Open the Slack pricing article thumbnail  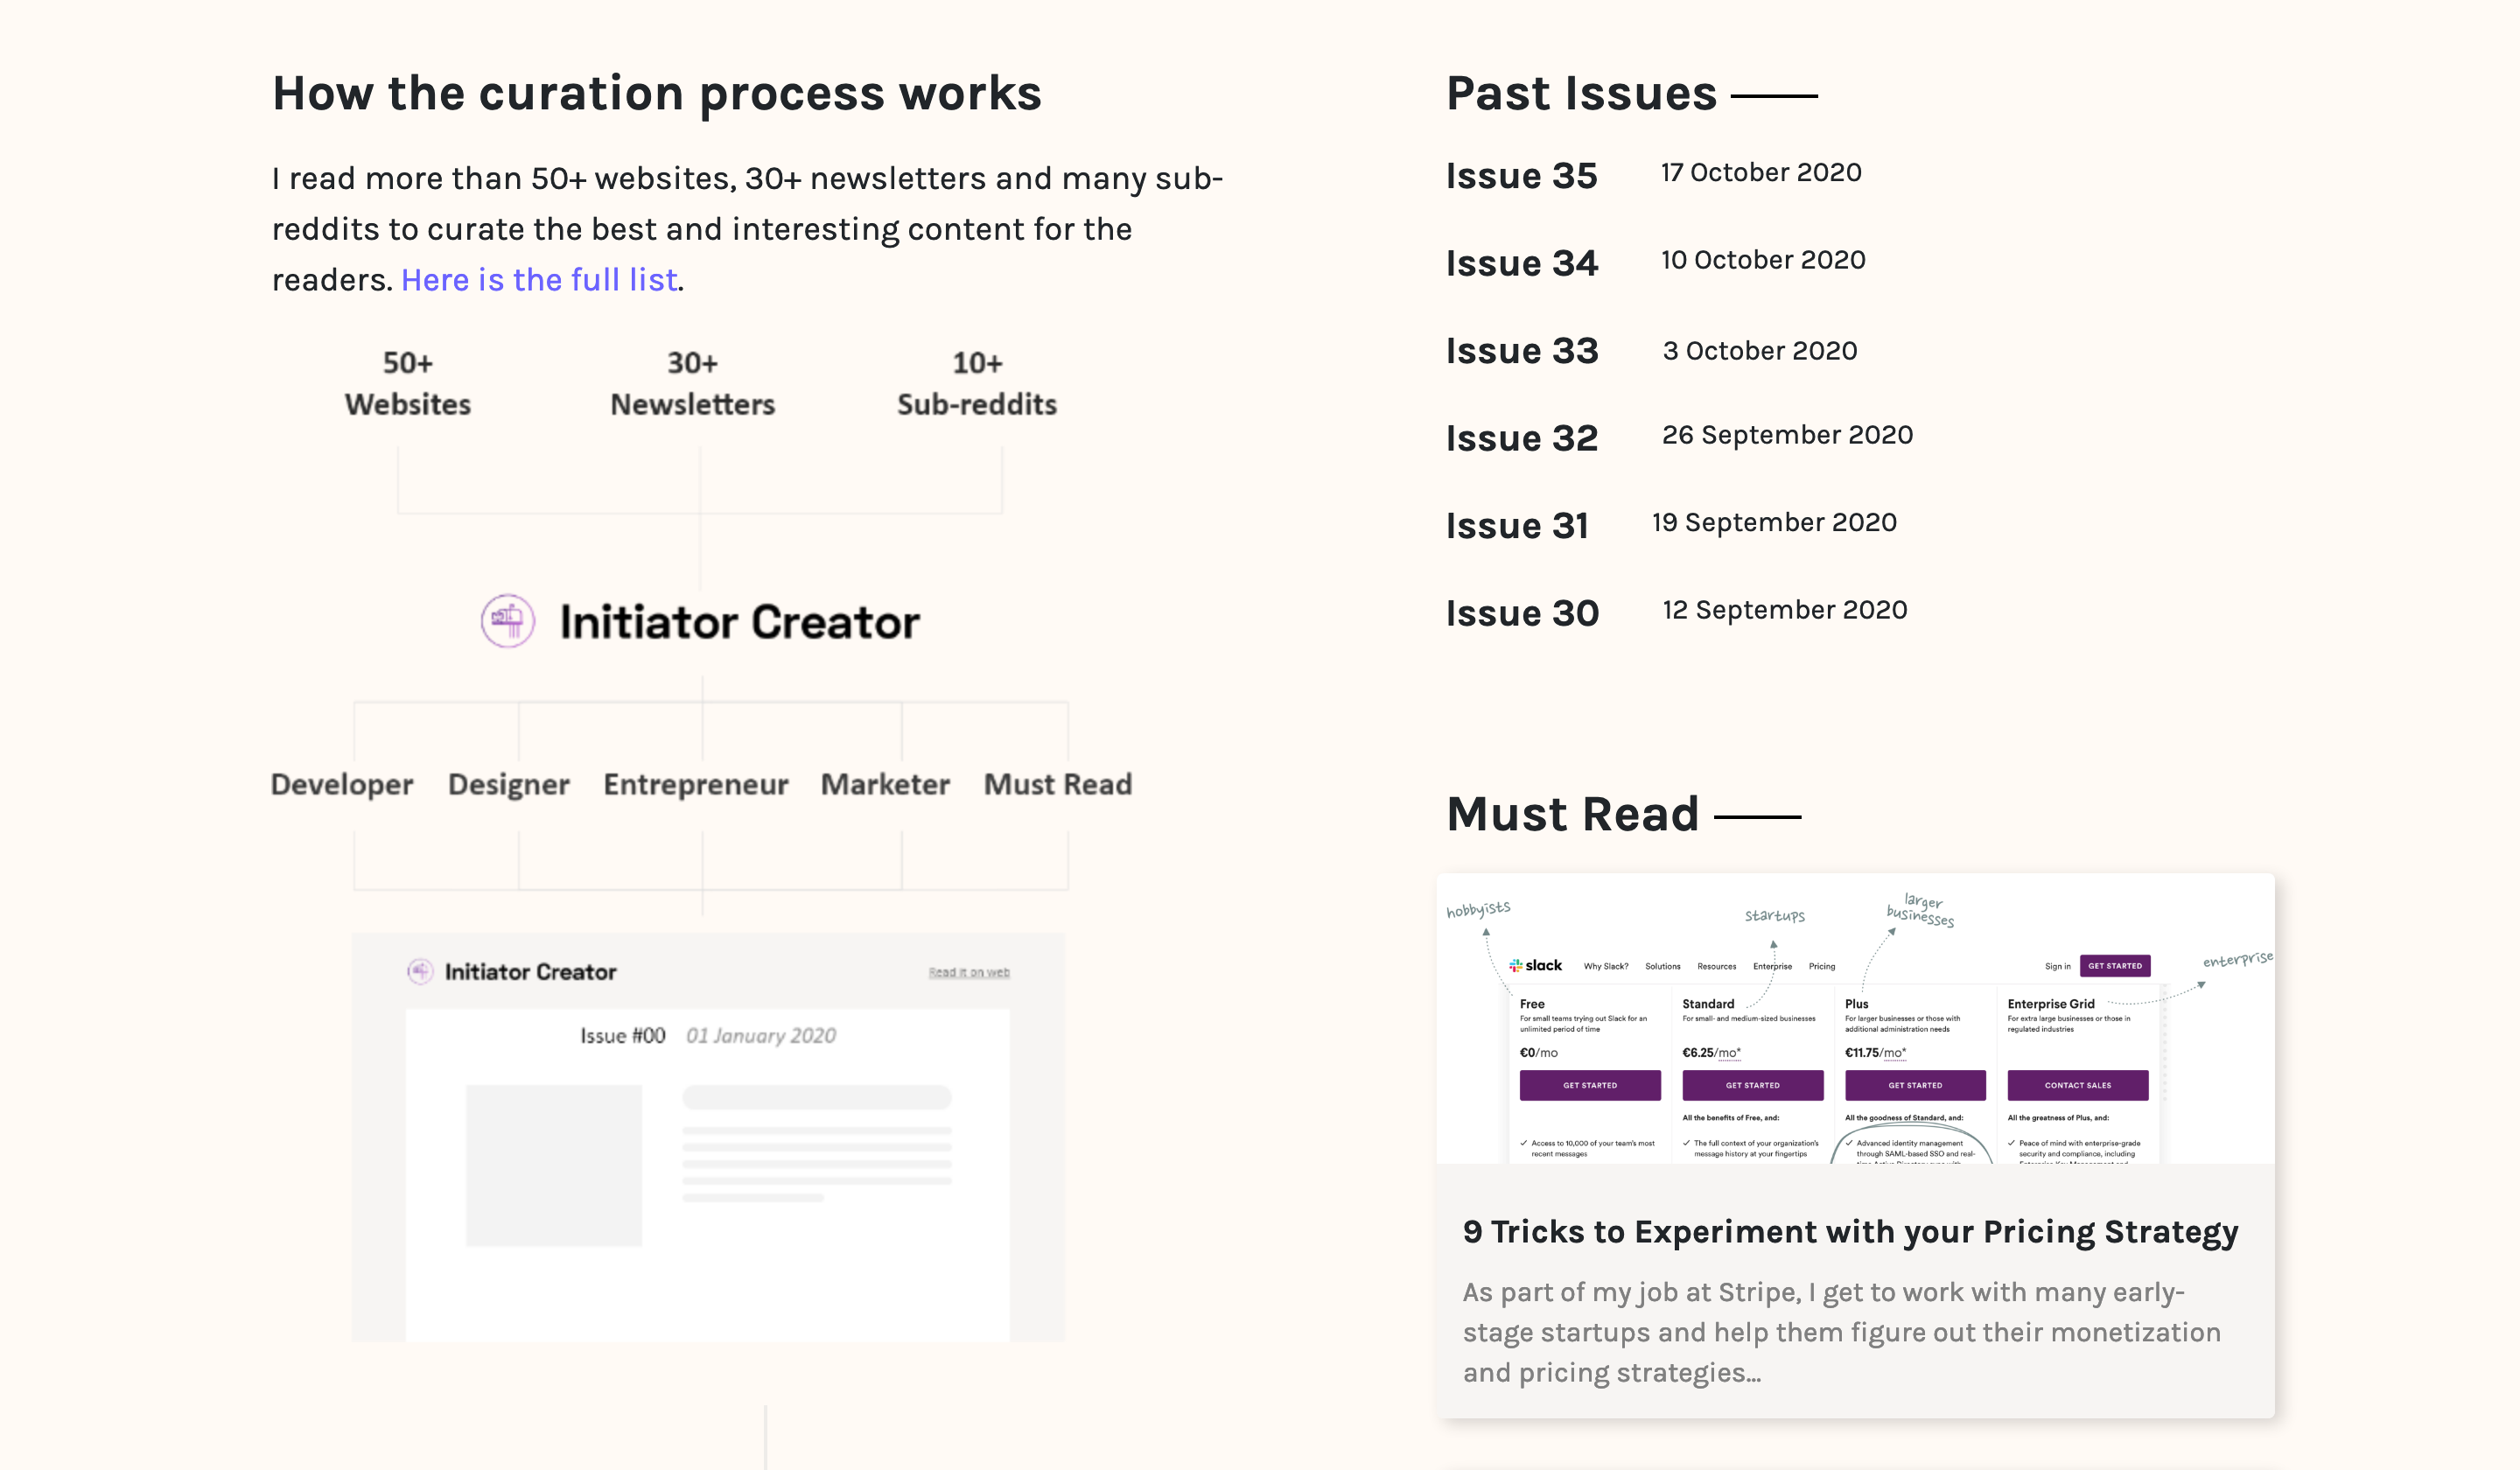[1855, 1018]
